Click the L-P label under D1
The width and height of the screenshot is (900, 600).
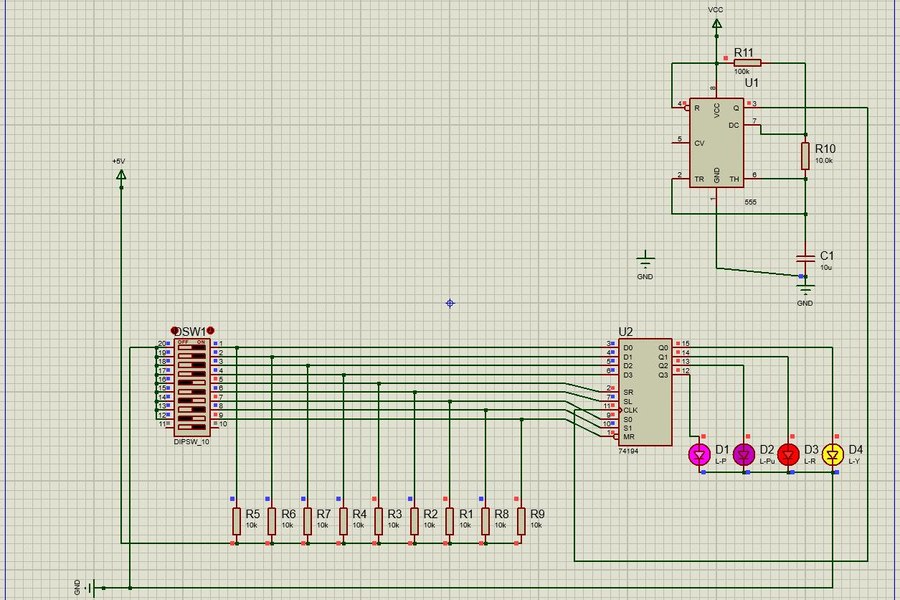click(720, 461)
